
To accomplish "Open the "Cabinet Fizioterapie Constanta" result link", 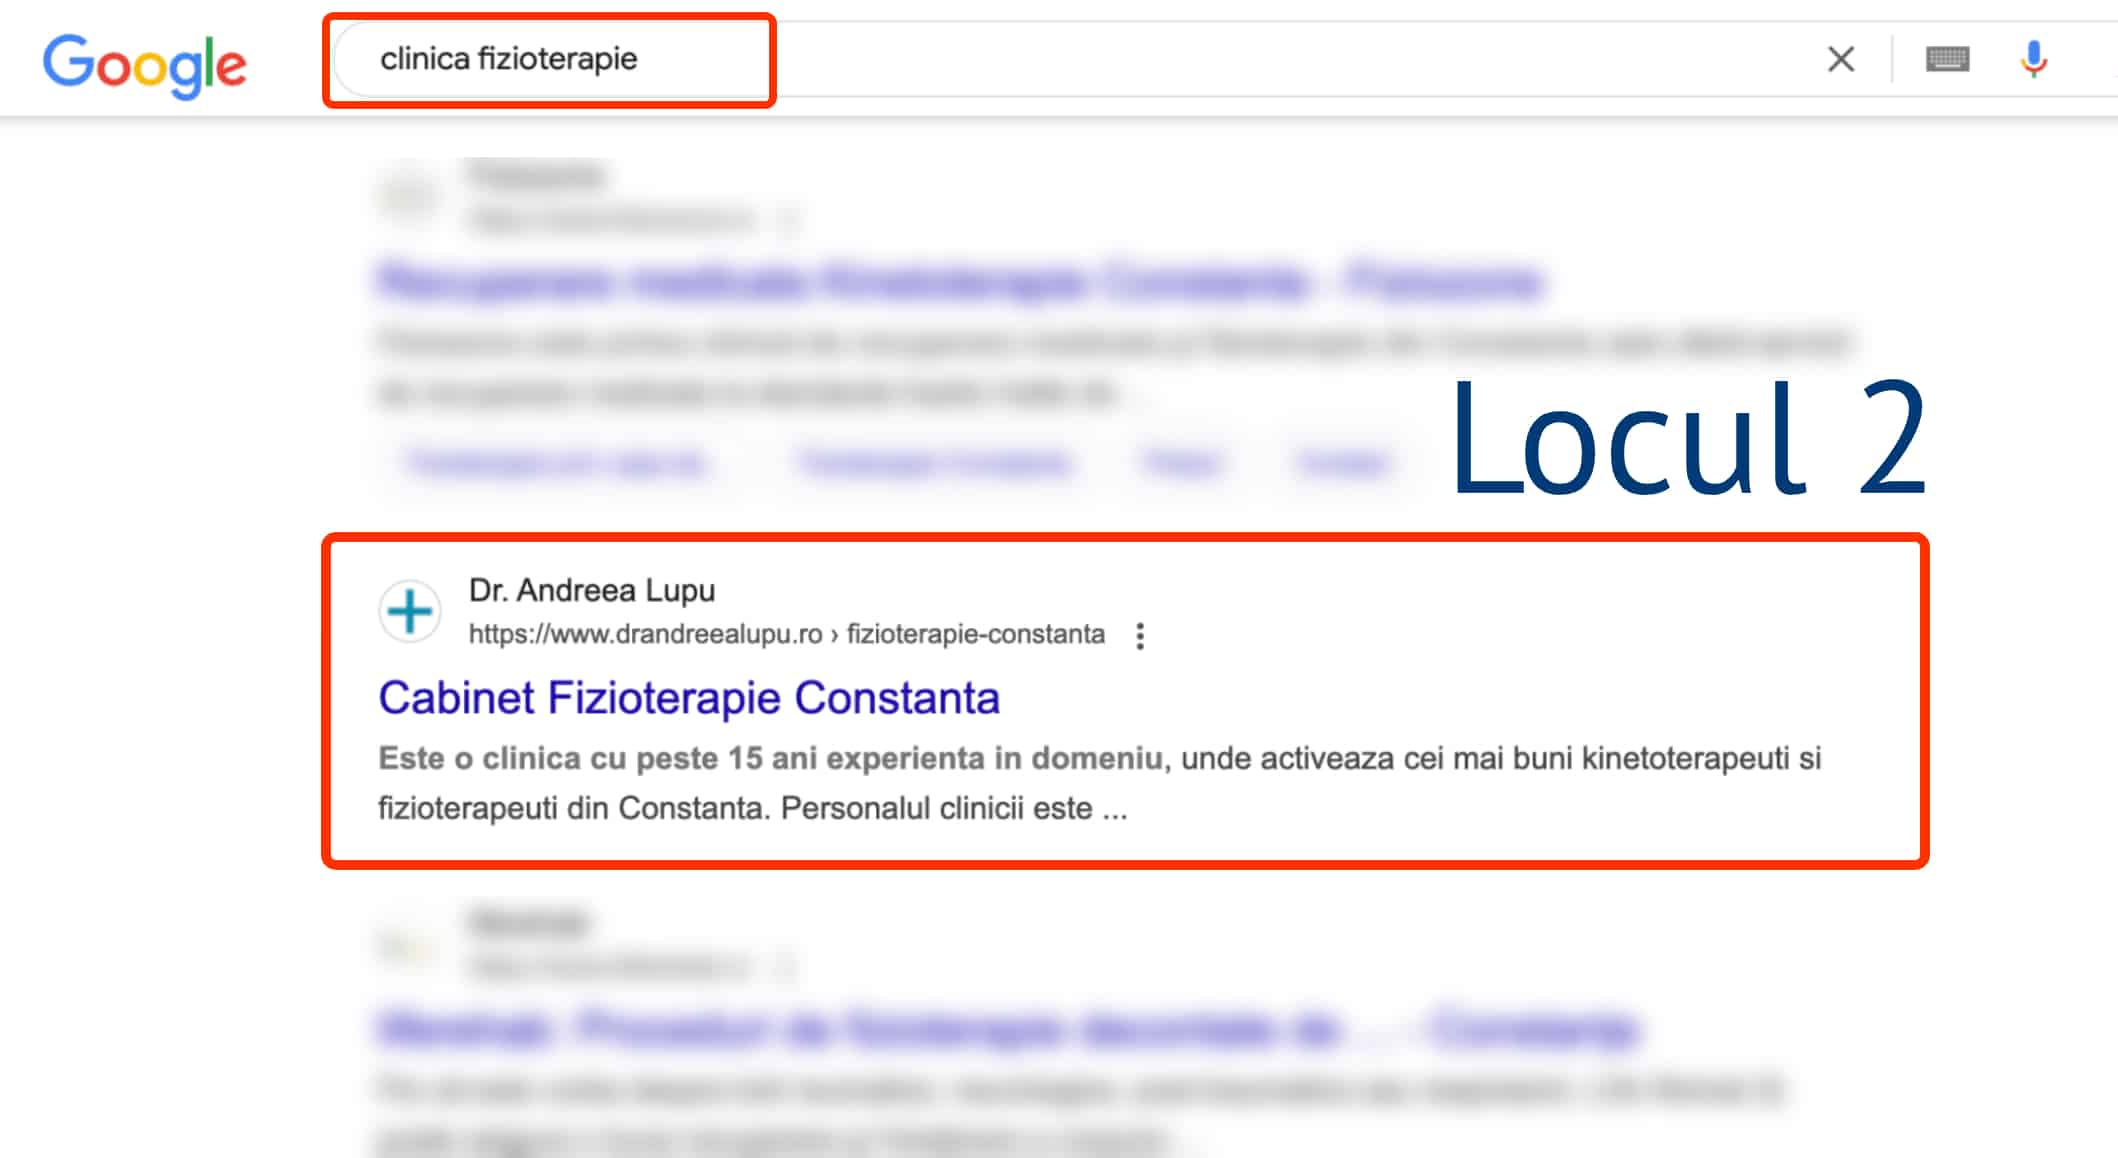I will click(x=689, y=697).
